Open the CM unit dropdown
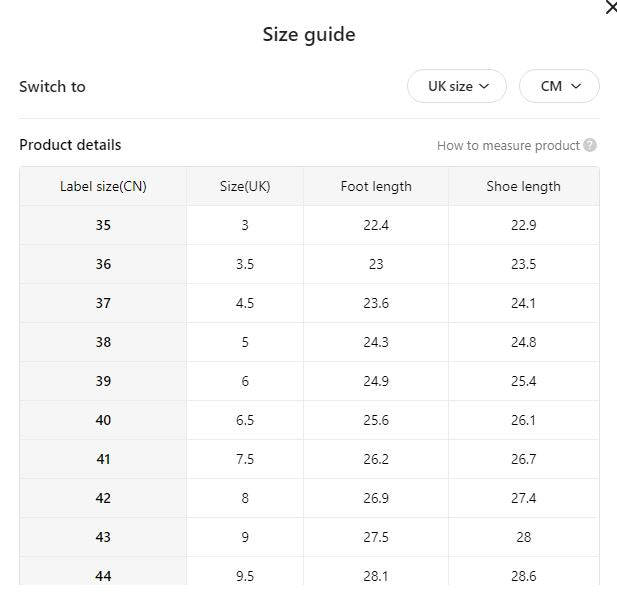This screenshot has width=617, height=604. [x=559, y=86]
